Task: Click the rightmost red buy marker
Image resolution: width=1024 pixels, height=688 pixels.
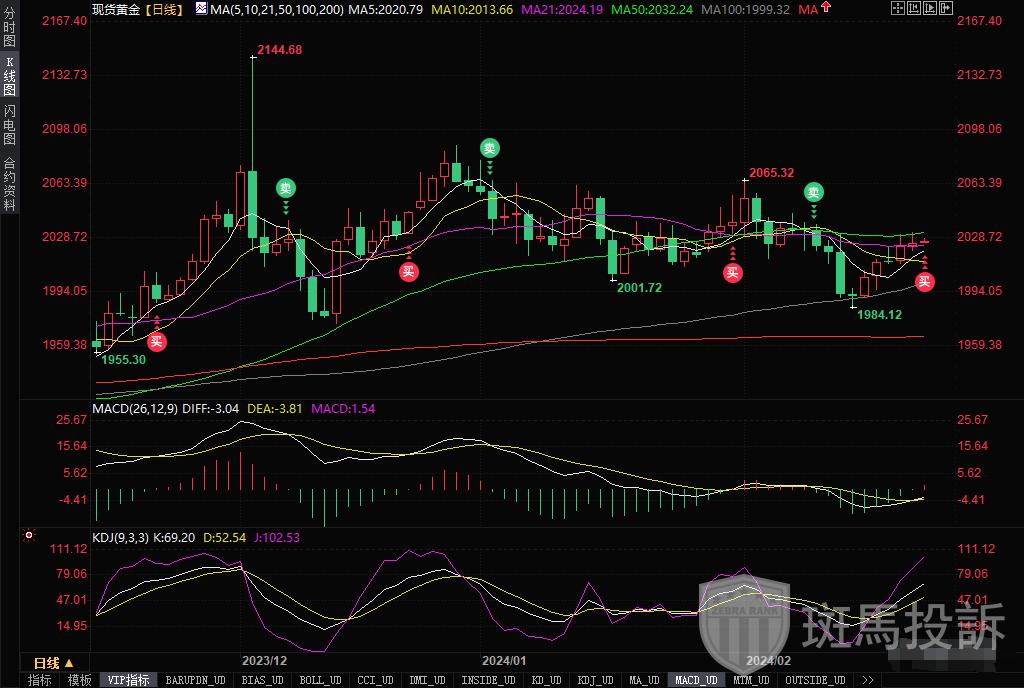Action: tap(925, 281)
